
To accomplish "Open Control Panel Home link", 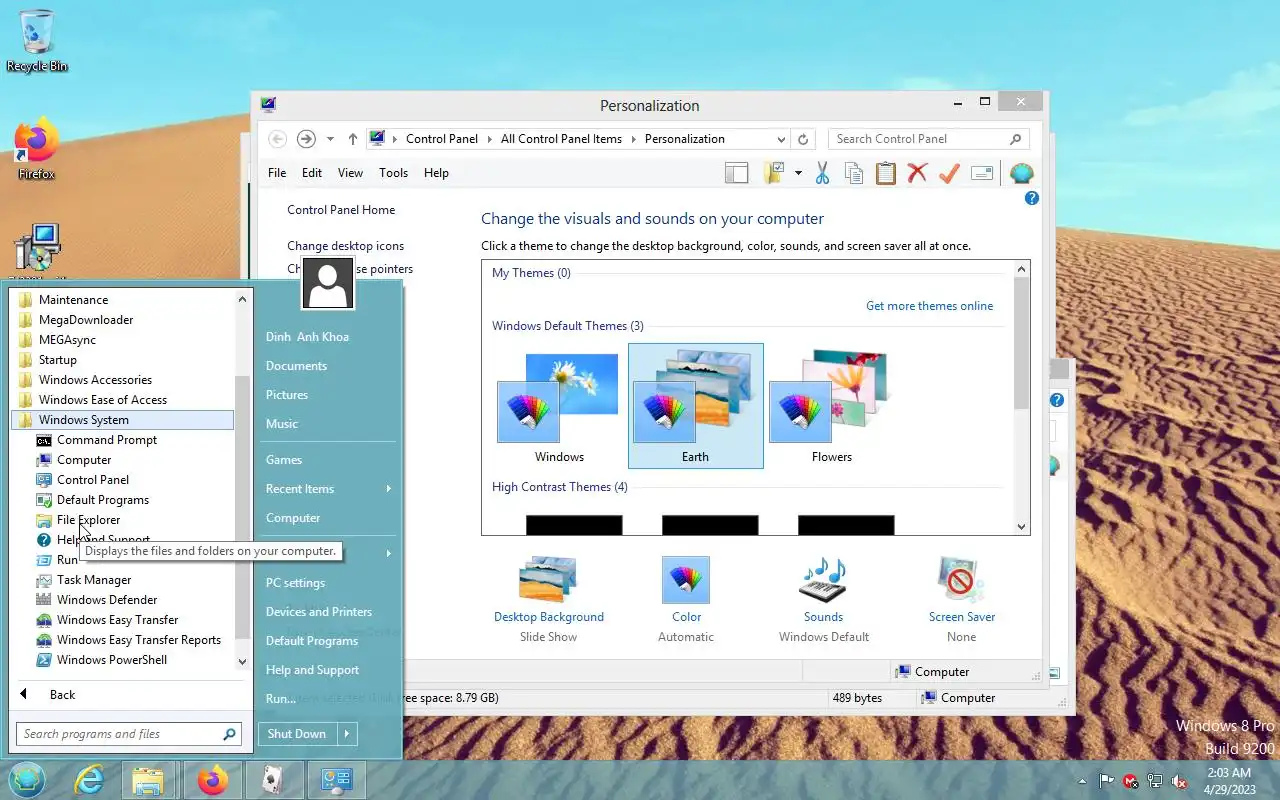I will (x=341, y=210).
